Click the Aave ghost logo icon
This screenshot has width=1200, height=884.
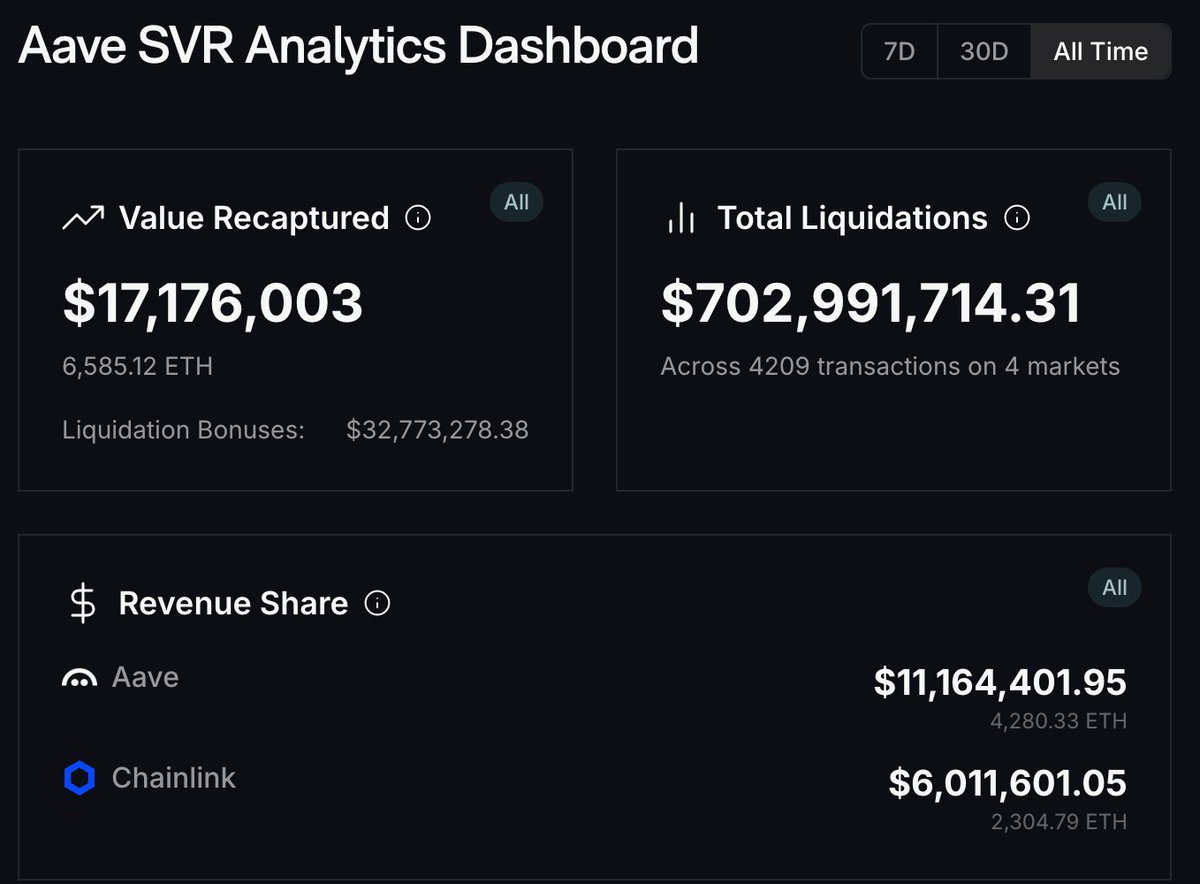[79, 678]
